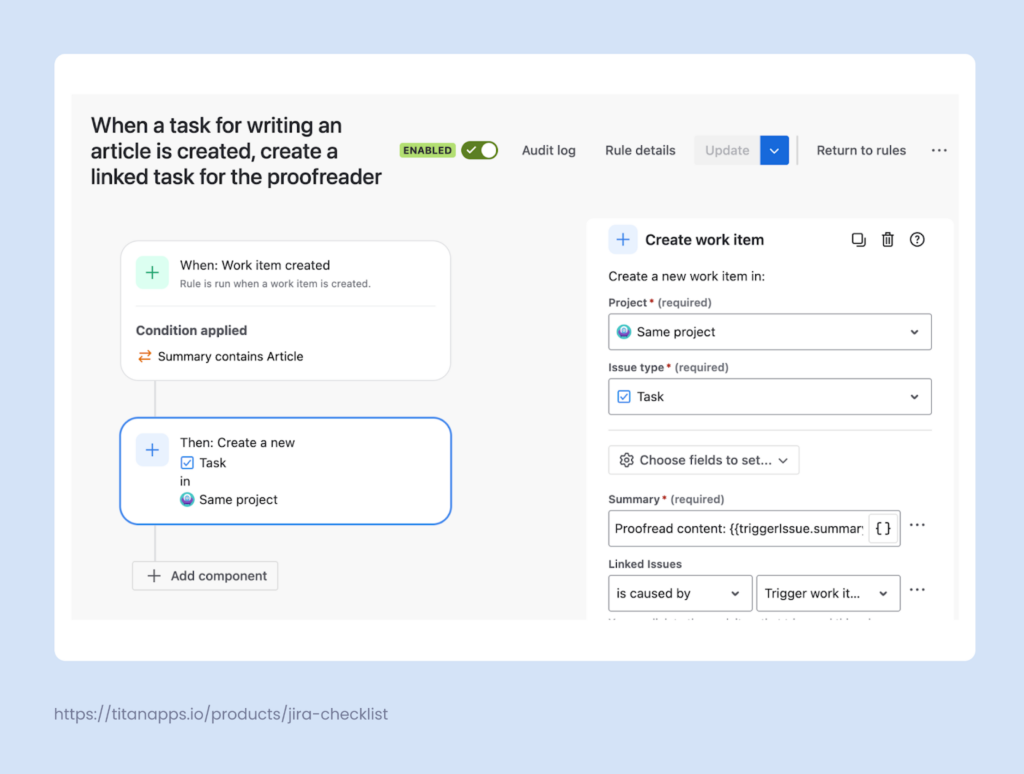
Task: Click the ellipsis next to Summary field
Action: coord(917,524)
